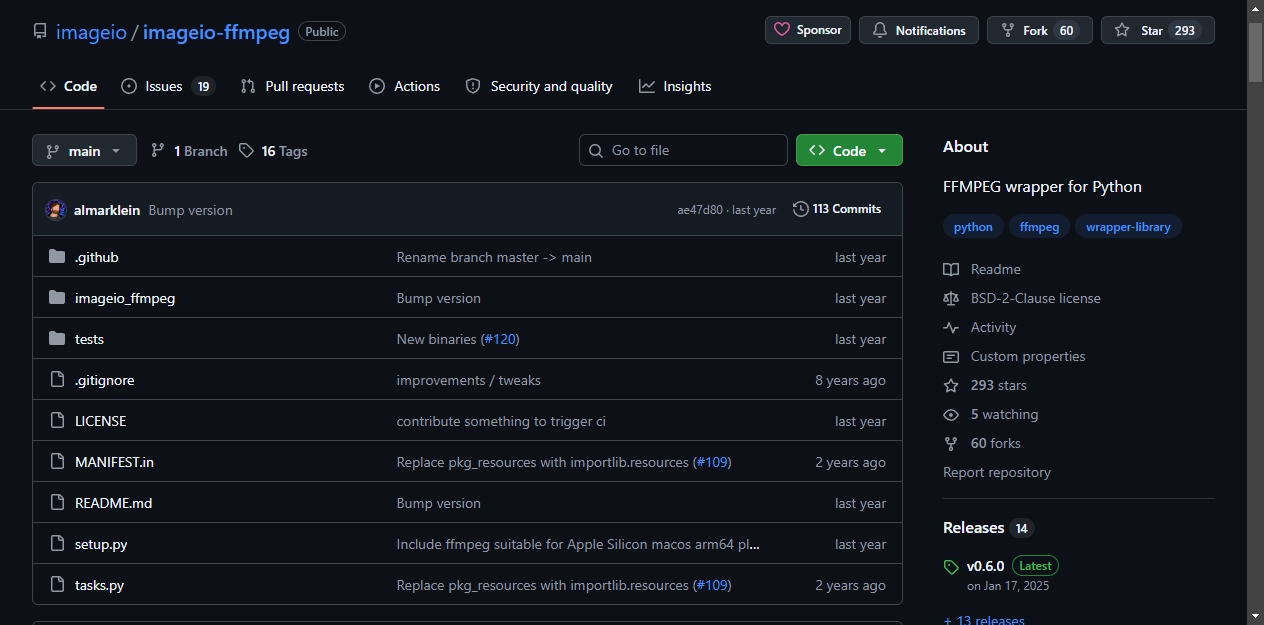Click the .github folder icon
This screenshot has height=625, width=1264.
57,257
